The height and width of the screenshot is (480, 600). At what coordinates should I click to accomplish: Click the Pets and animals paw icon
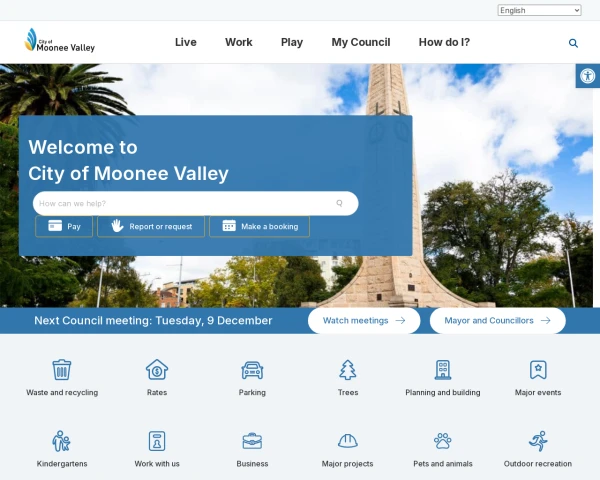[x=443, y=441]
